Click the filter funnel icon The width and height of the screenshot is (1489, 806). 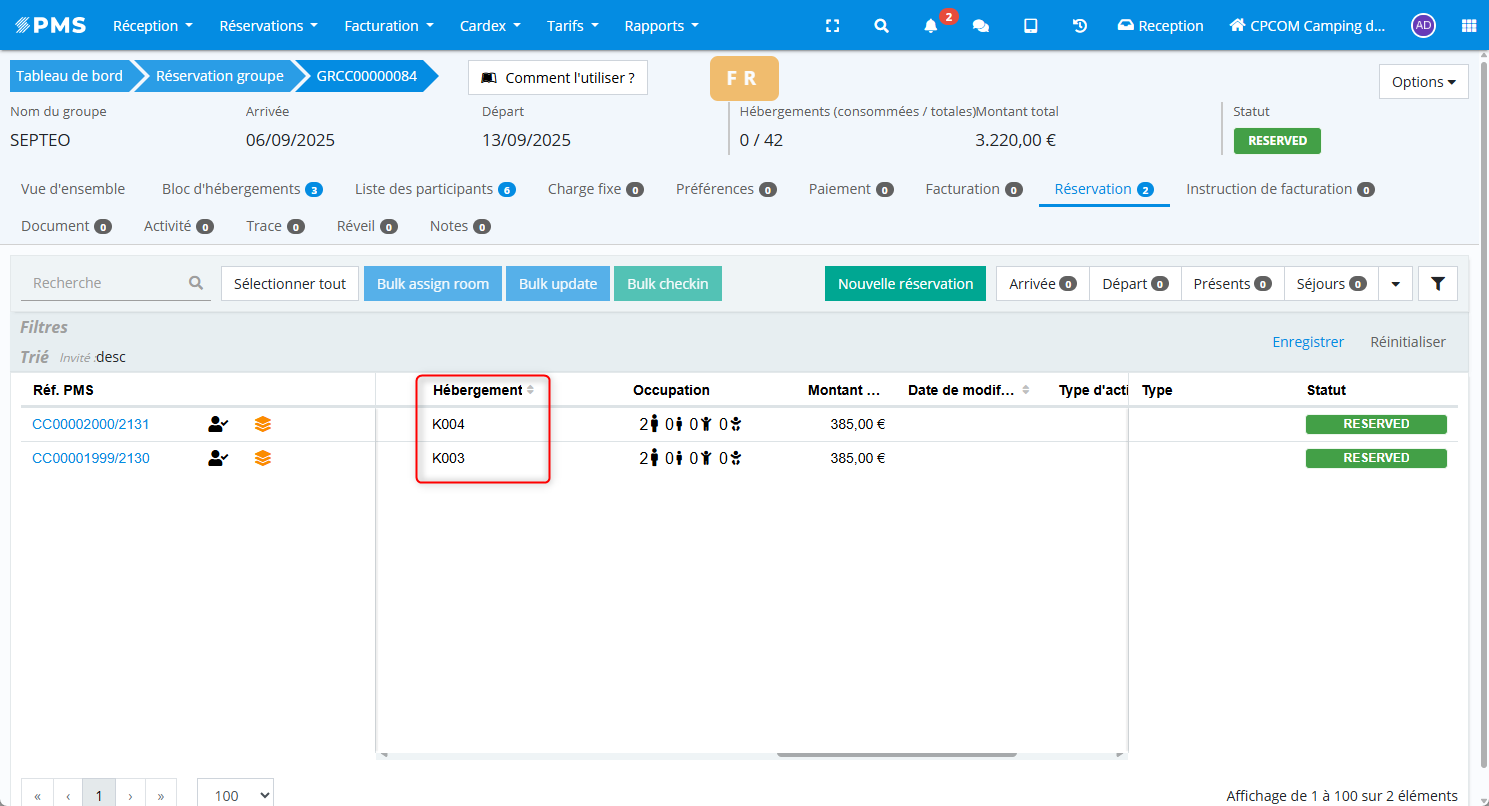[x=1437, y=284]
